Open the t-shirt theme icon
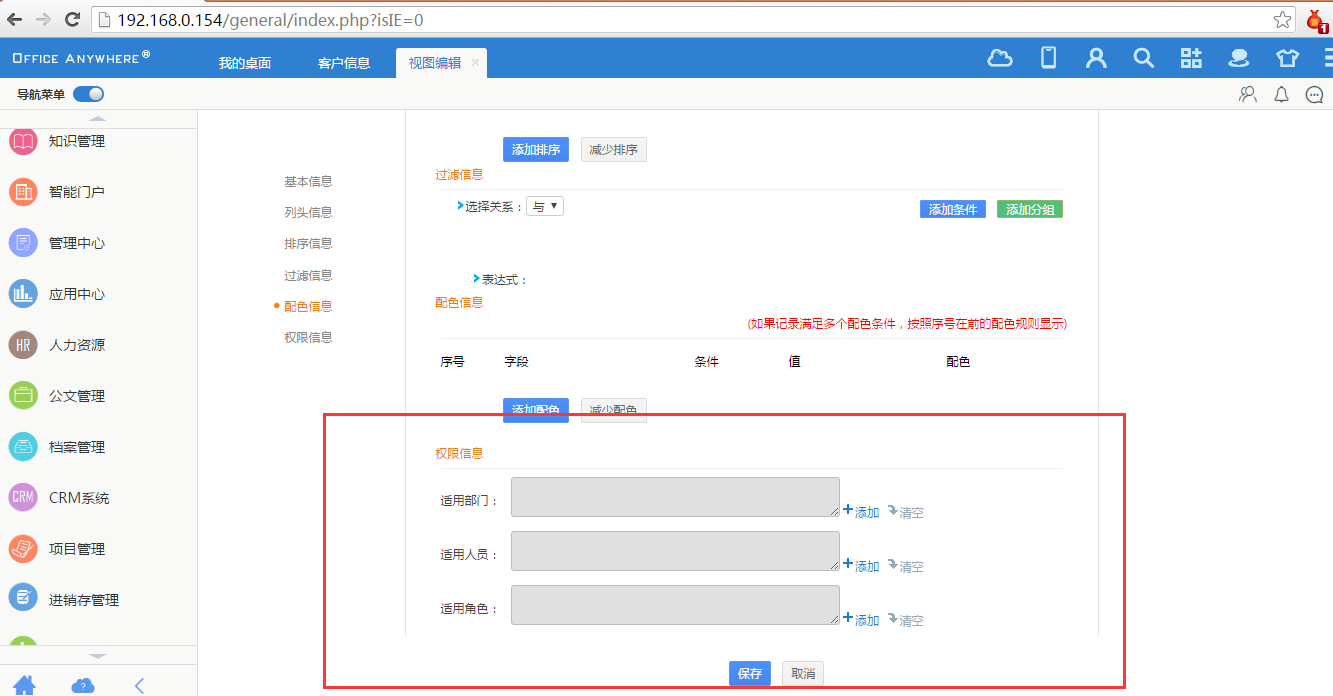Screen dimensions: 1333x696 pyautogui.click(x=1287, y=58)
